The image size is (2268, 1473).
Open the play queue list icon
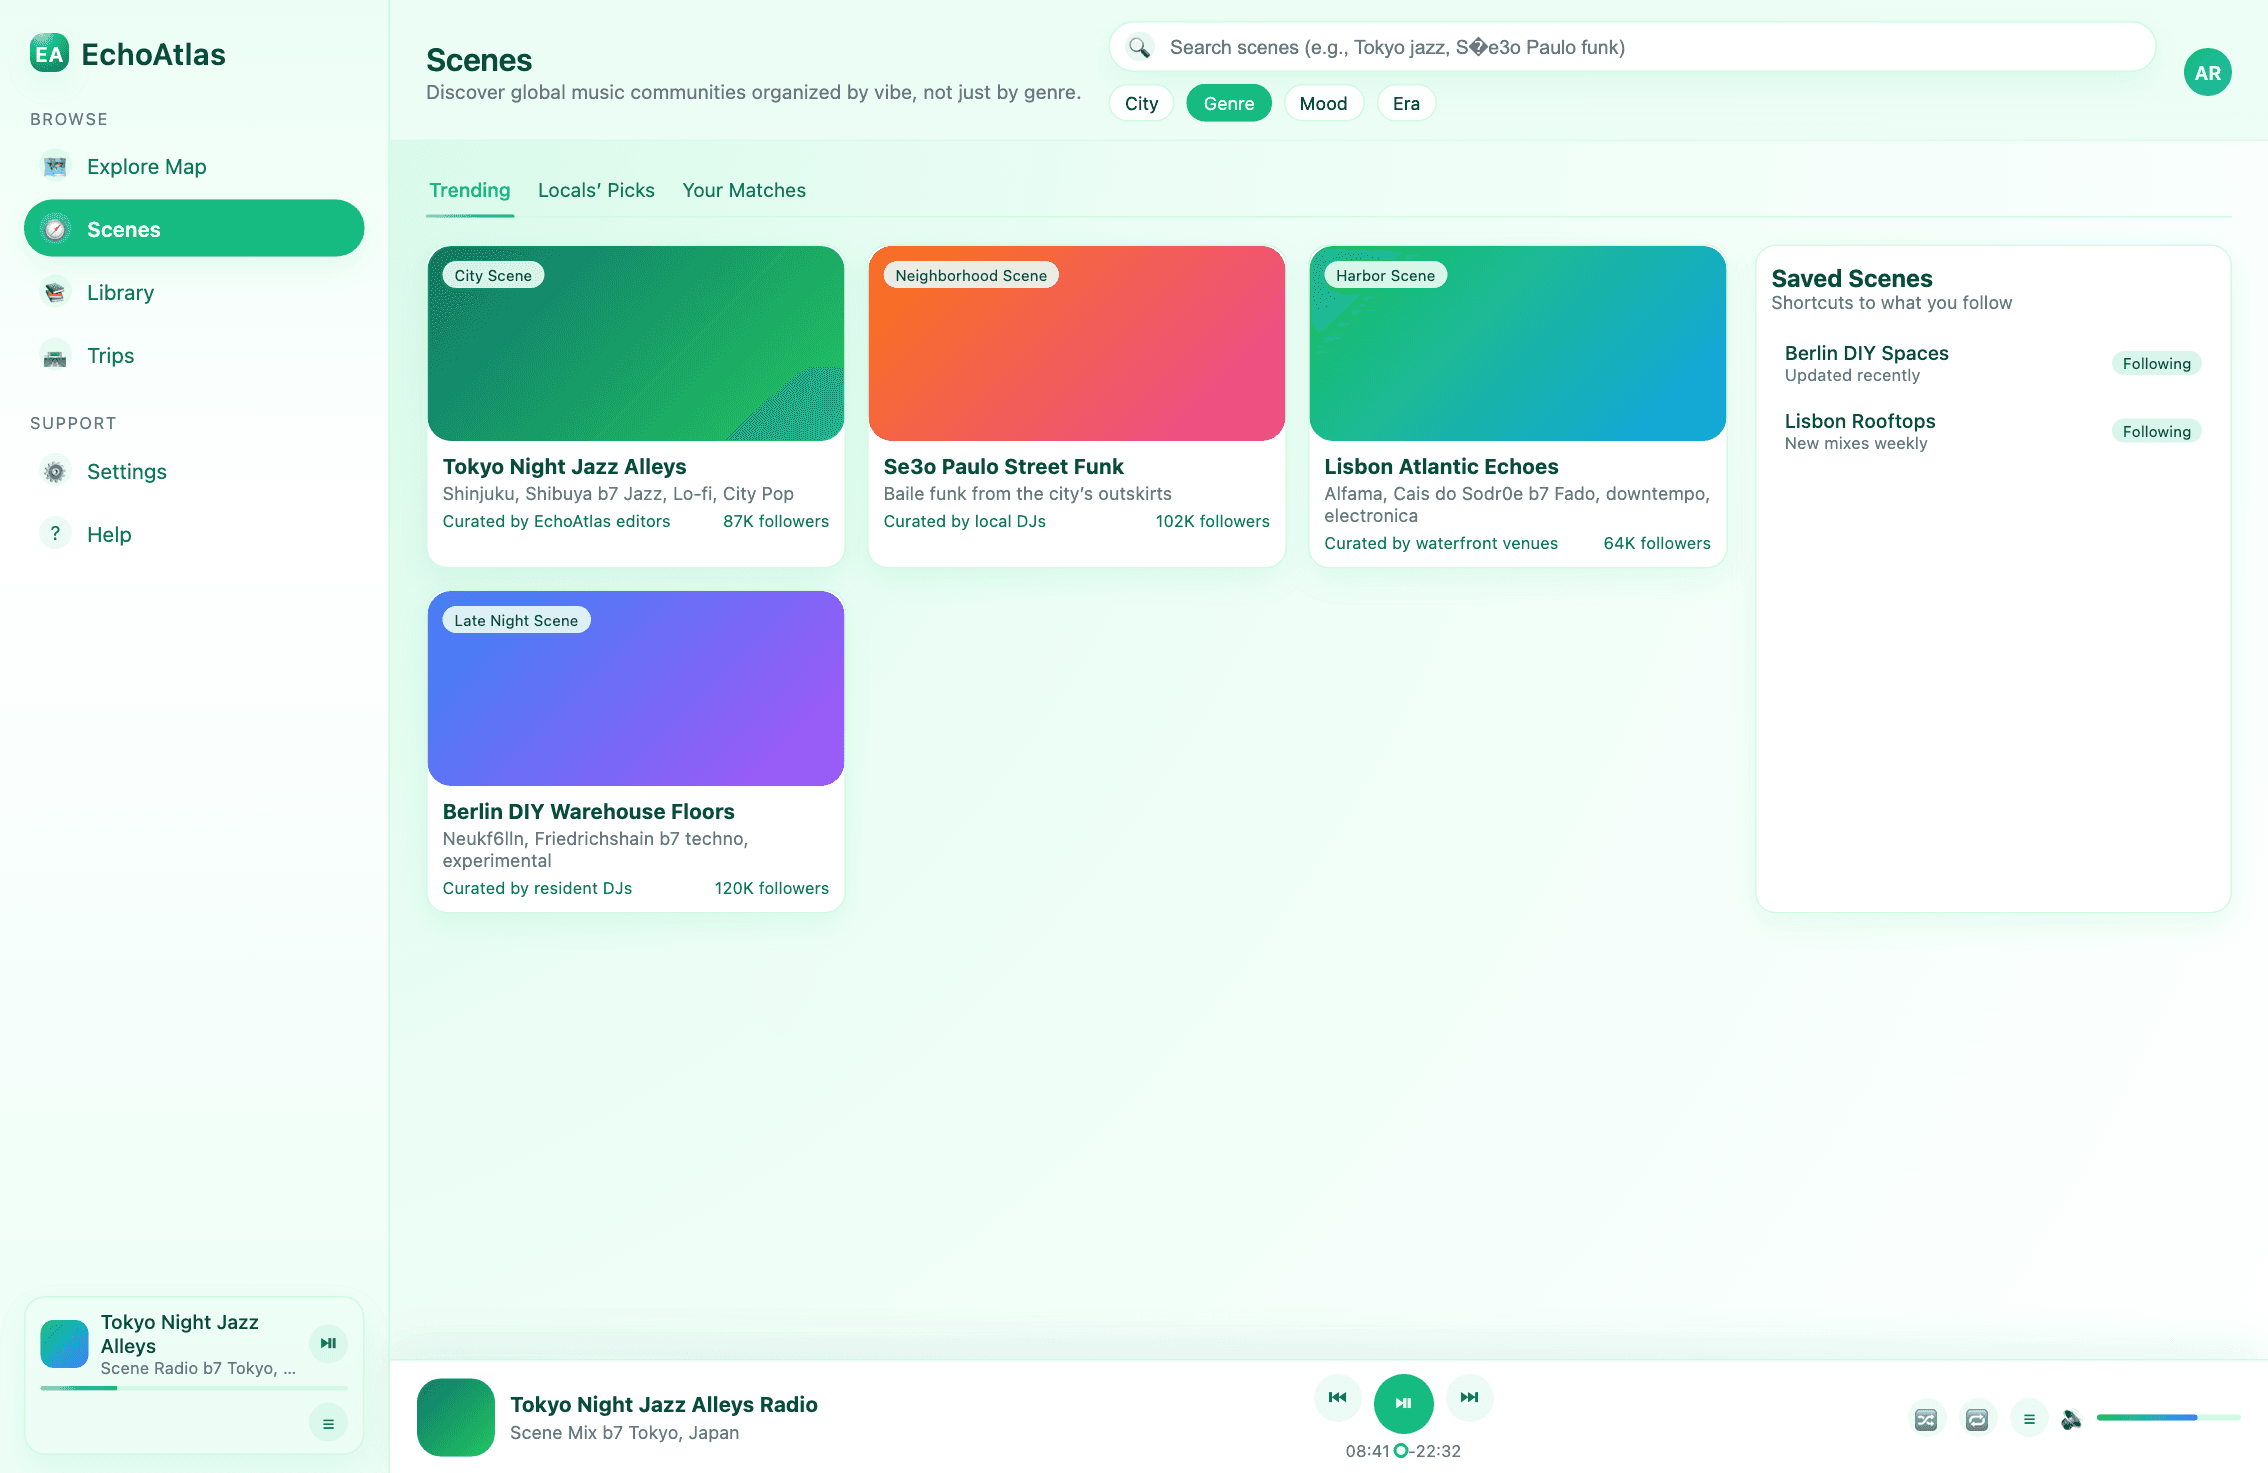tap(2029, 1419)
